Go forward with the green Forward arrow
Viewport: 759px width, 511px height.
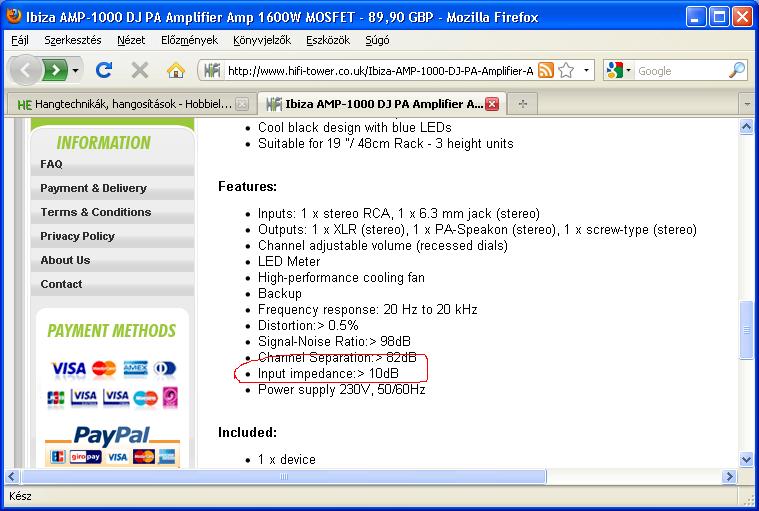click(55, 71)
